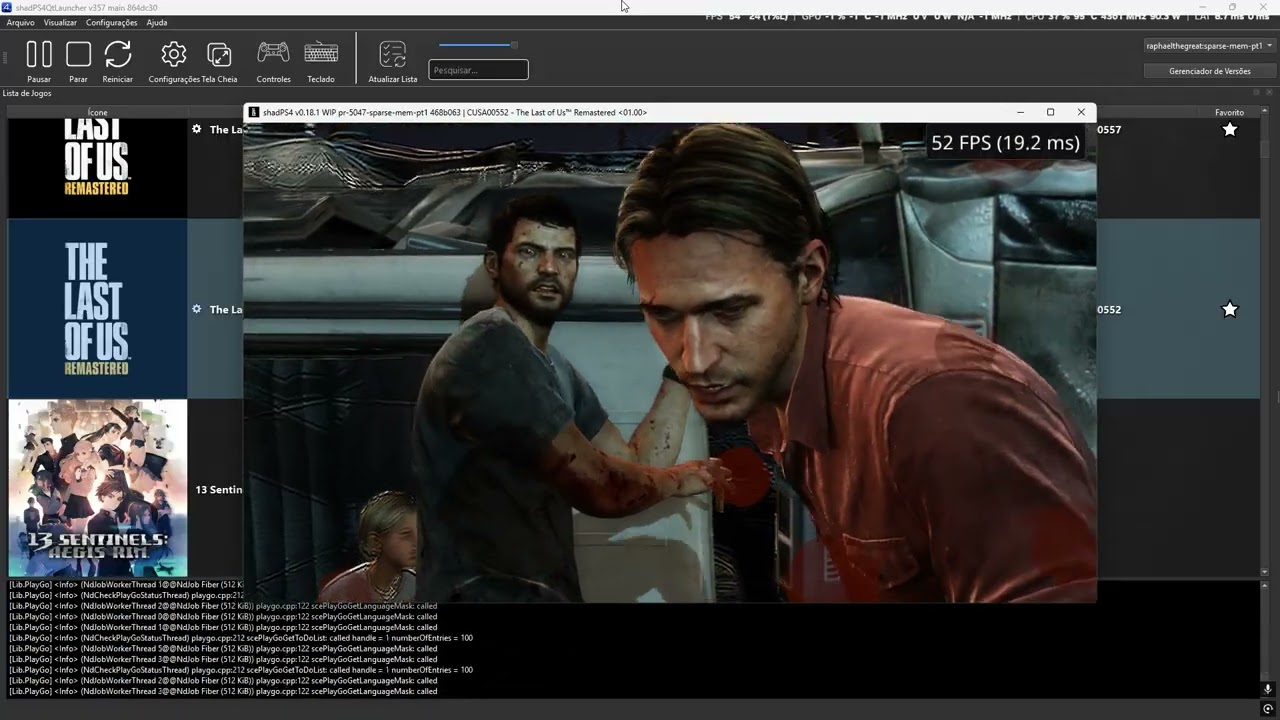
Task: Open the Configurações menu in the menu bar
Action: (x=112, y=22)
